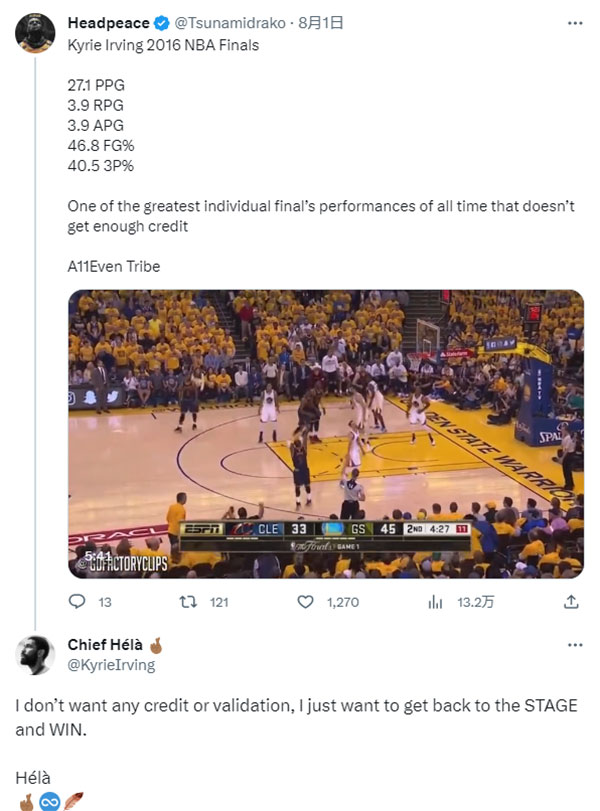Open Chief Hélà display name
The height and width of the screenshot is (811, 600).
click(105, 645)
